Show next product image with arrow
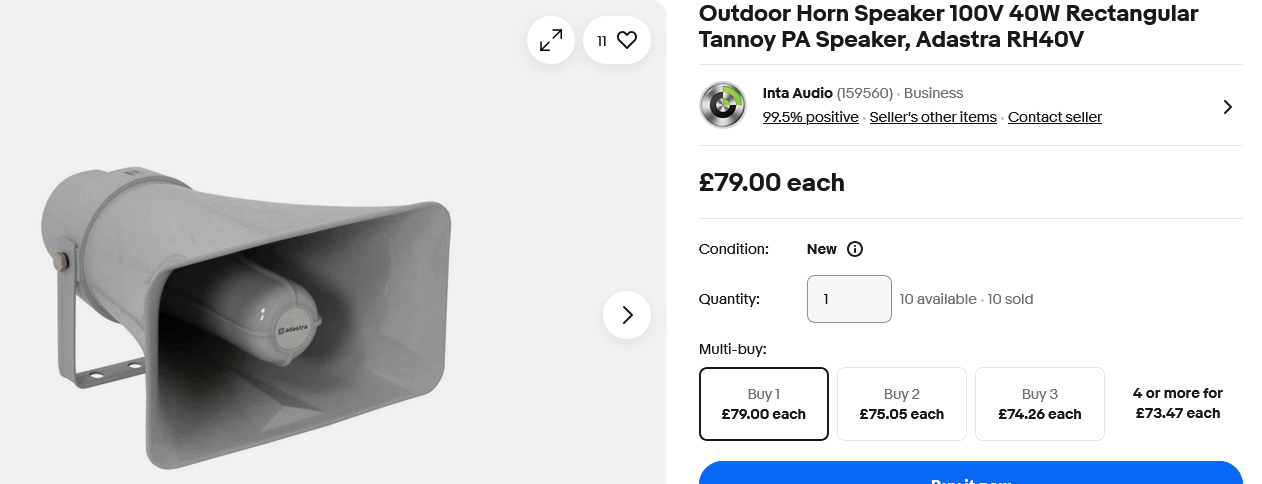This screenshot has height=484, width=1262. point(627,315)
